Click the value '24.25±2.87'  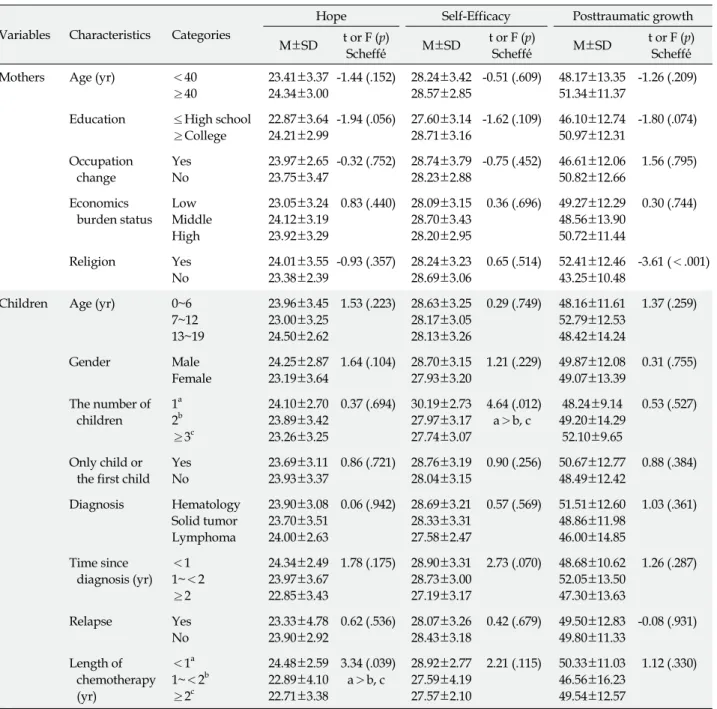click(298, 362)
